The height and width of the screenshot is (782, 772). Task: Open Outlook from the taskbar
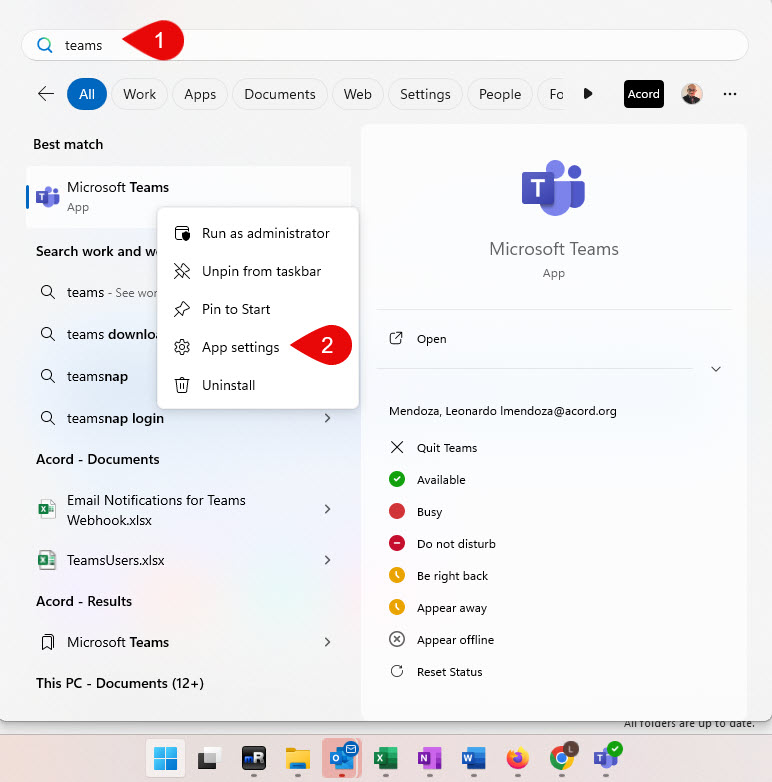pyautogui.click(x=341, y=758)
